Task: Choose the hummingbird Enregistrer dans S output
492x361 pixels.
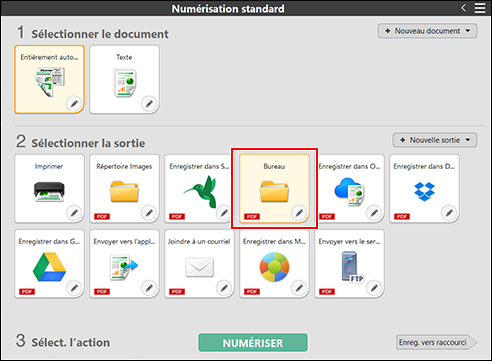Action: point(199,189)
